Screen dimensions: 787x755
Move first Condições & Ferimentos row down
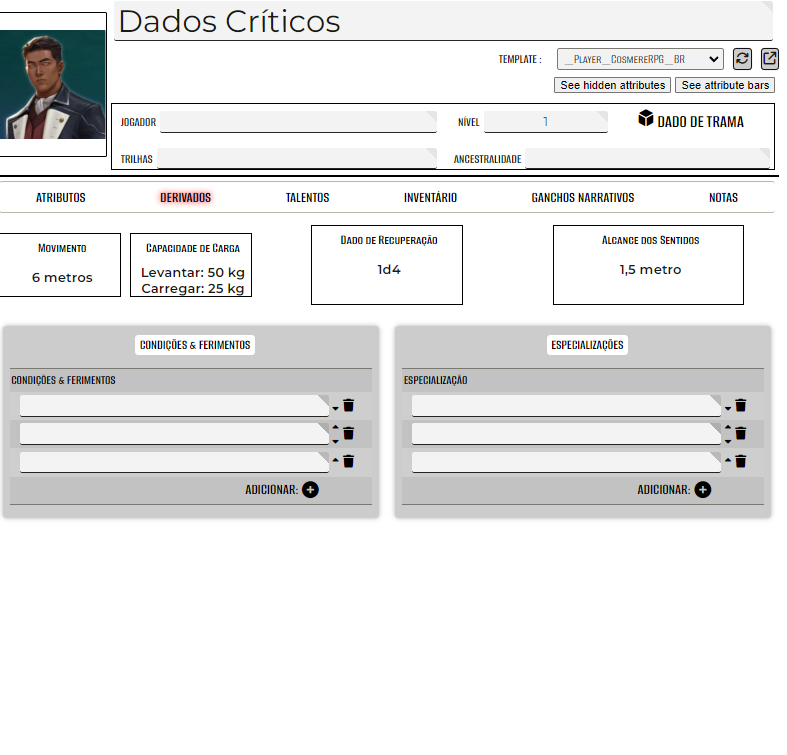335,409
